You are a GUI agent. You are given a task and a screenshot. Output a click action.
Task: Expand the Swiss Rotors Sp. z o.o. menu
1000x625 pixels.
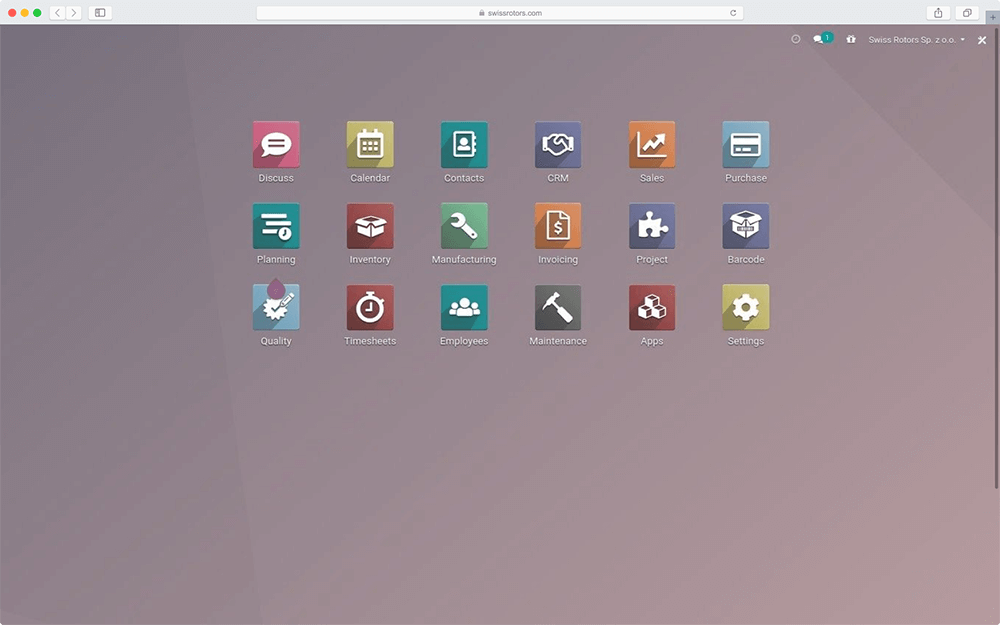pos(916,40)
